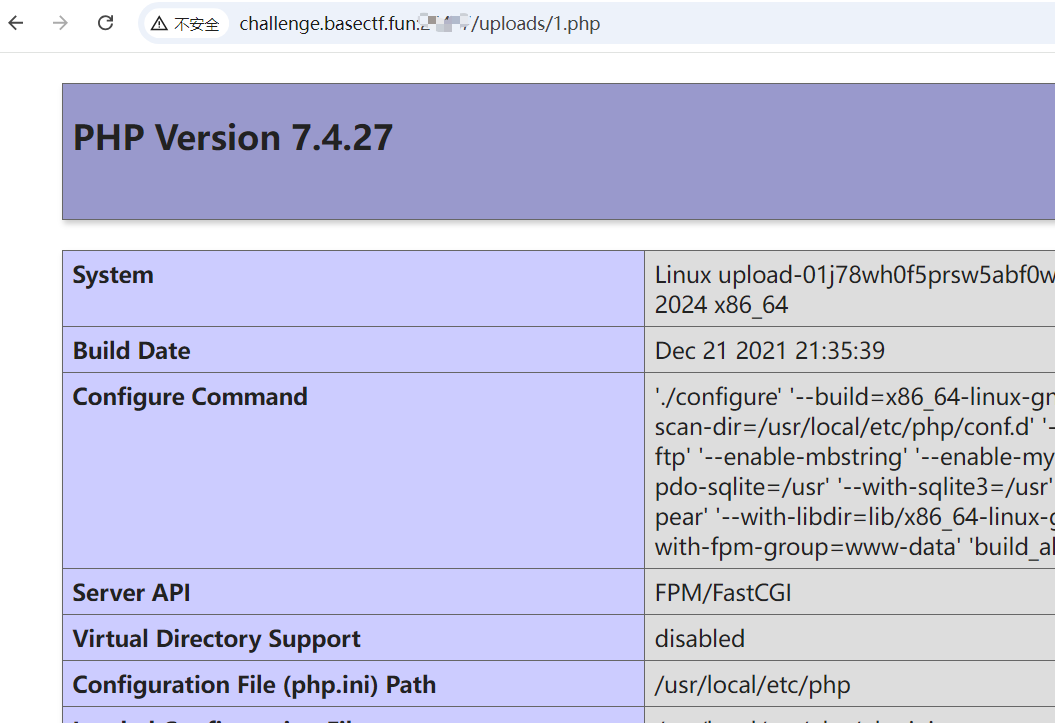Click the warning triangle security icon

pos(159,24)
